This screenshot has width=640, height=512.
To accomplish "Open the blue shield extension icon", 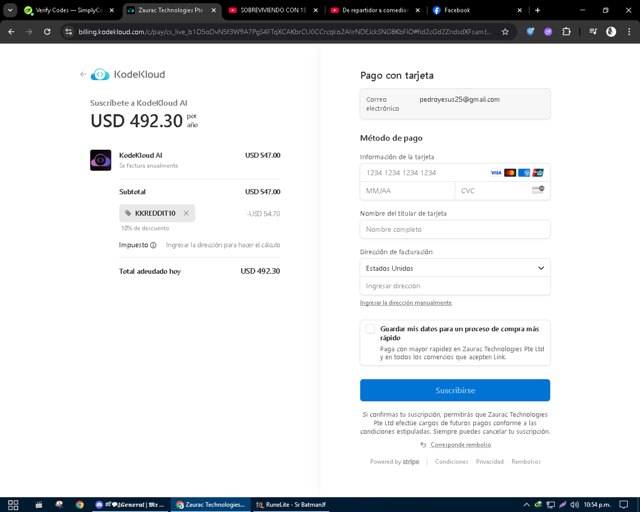I will (530, 31).
